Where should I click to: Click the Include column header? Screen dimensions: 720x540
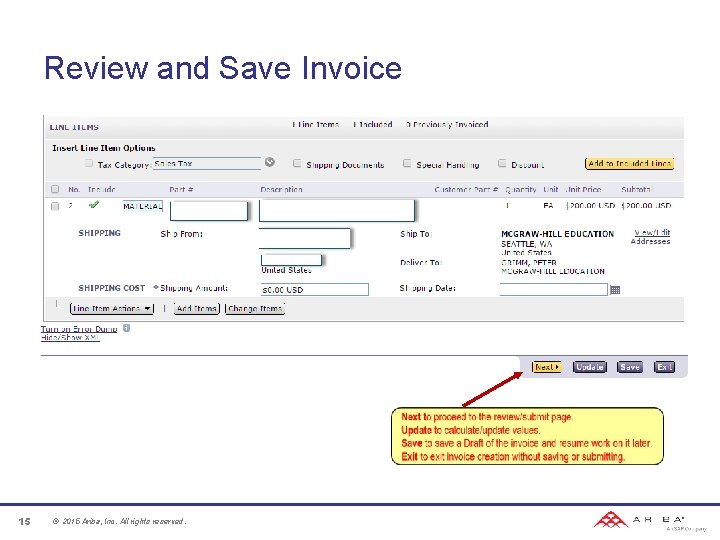click(x=101, y=189)
